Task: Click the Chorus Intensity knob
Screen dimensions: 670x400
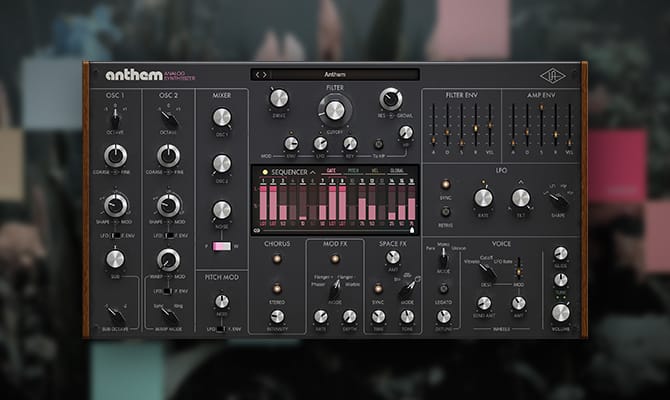Action: pos(276,316)
